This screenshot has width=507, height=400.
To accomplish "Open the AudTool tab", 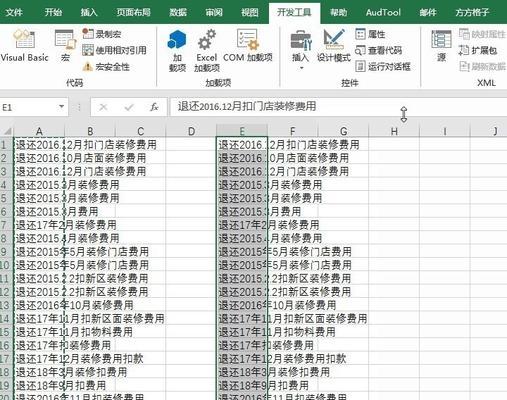I will pyautogui.click(x=383, y=12).
